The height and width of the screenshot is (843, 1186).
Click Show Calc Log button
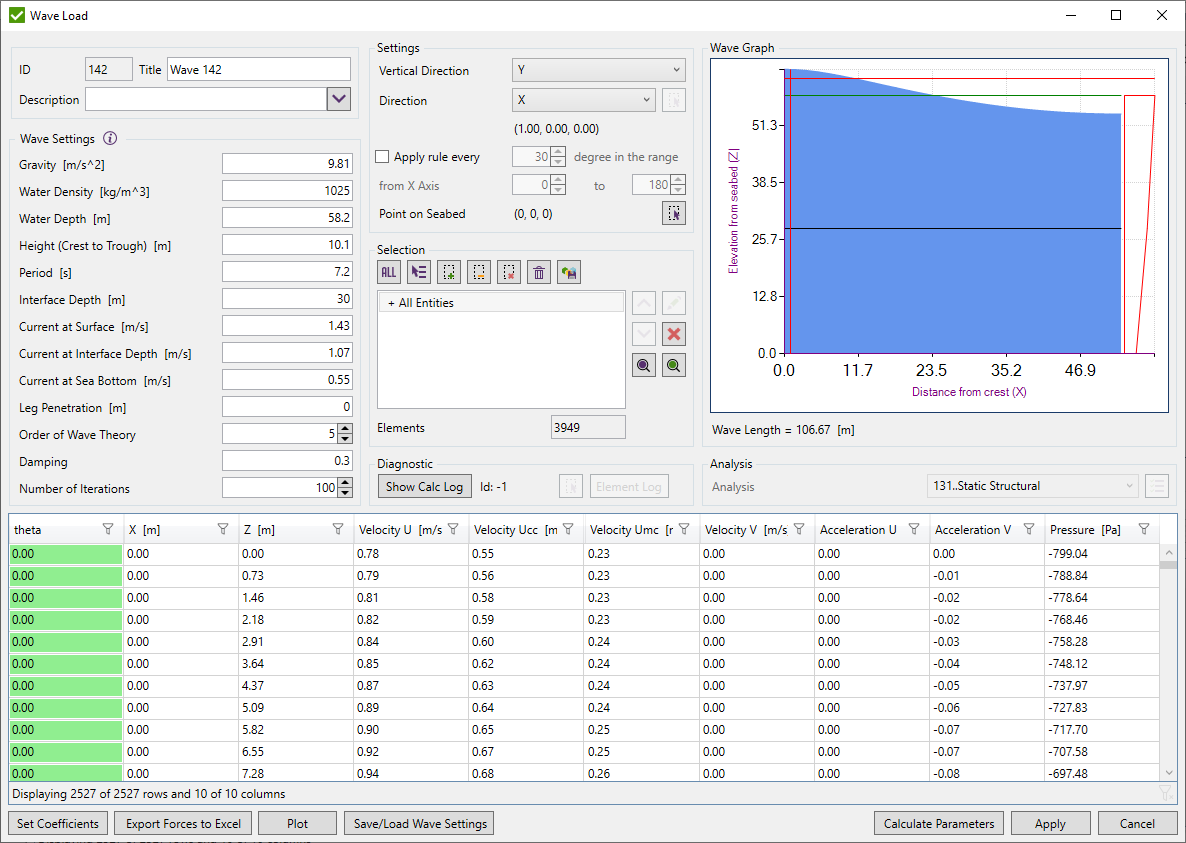[424, 486]
